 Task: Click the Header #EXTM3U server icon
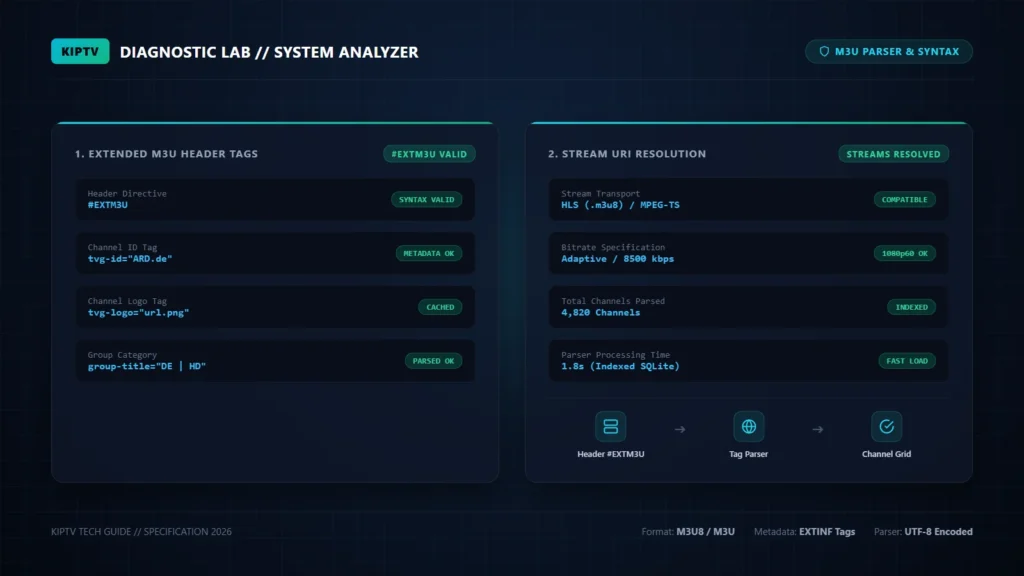pyautogui.click(x=611, y=426)
